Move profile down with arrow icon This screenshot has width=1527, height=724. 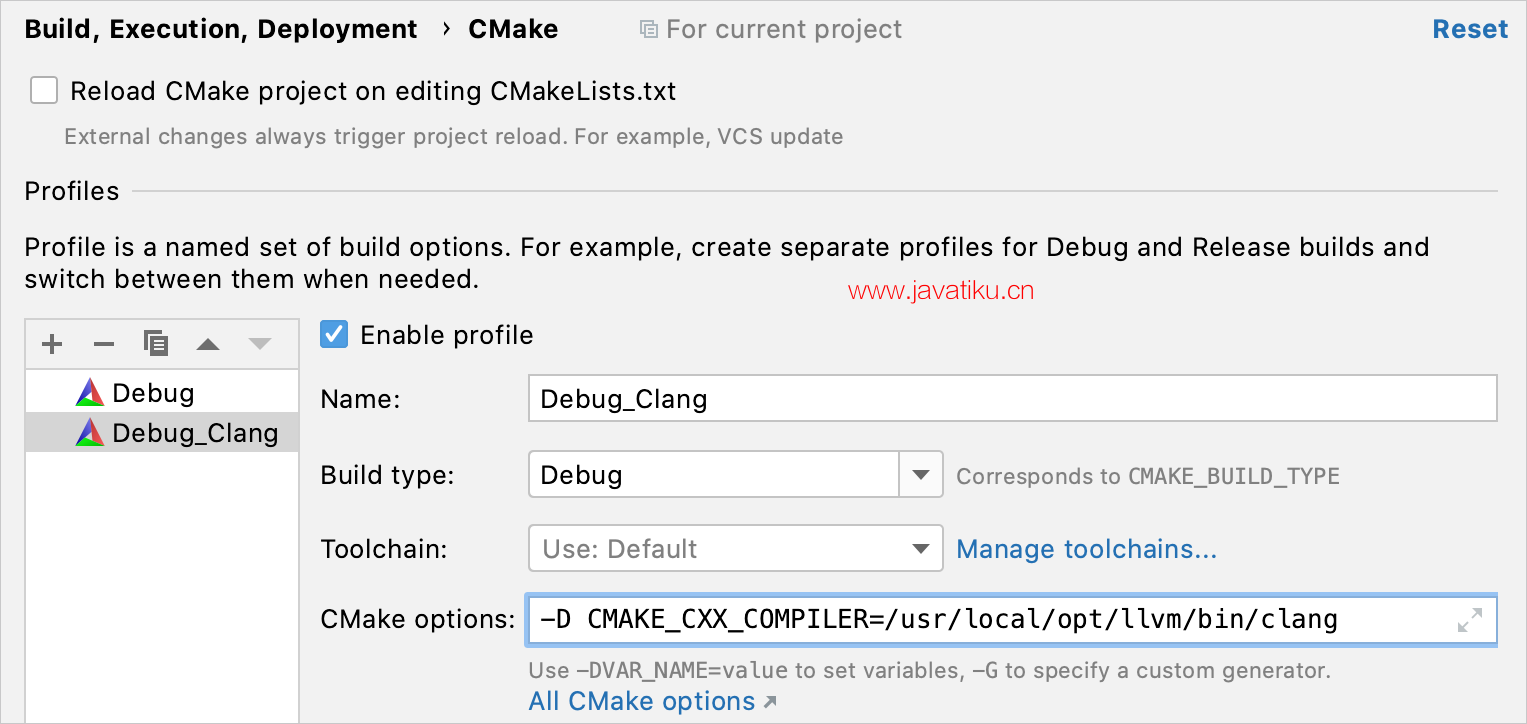tap(260, 344)
